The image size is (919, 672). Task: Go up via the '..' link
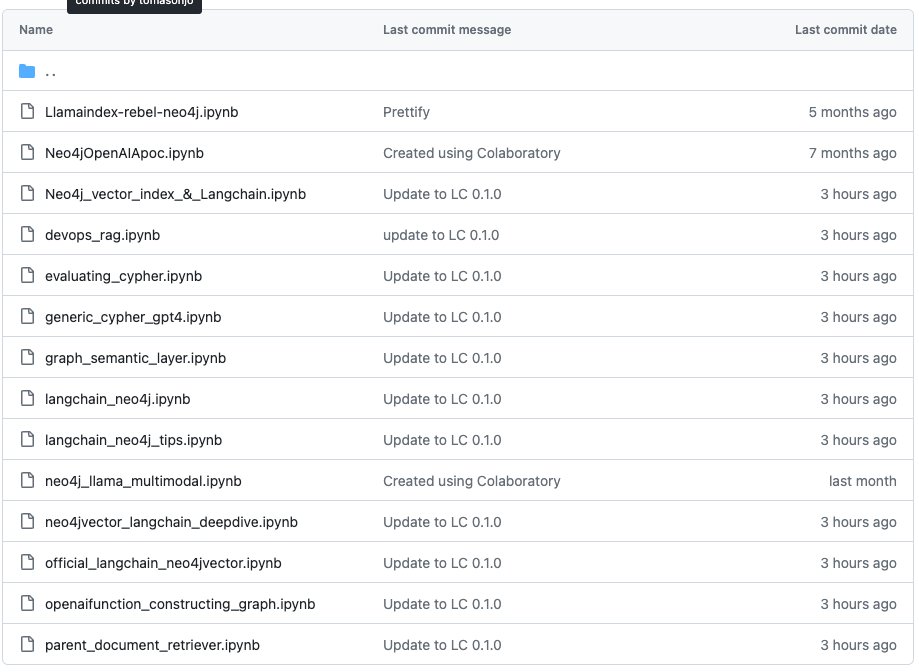(x=50, y=73)
